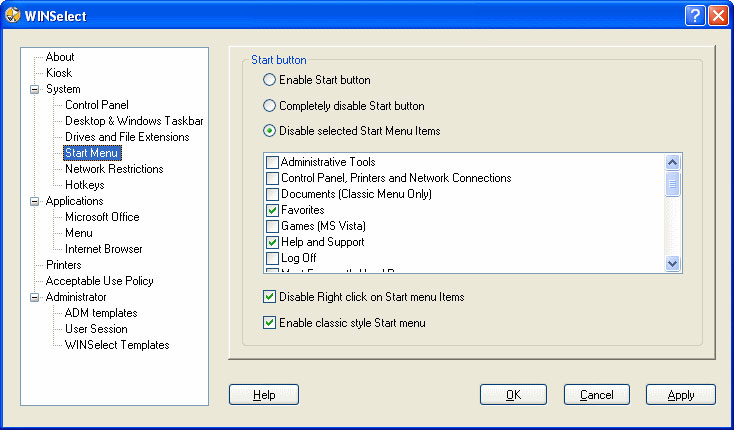The width and height of the screenshot is (734, 430).
Task: Select Start Menu tree item
Action: tap(92, 153)
